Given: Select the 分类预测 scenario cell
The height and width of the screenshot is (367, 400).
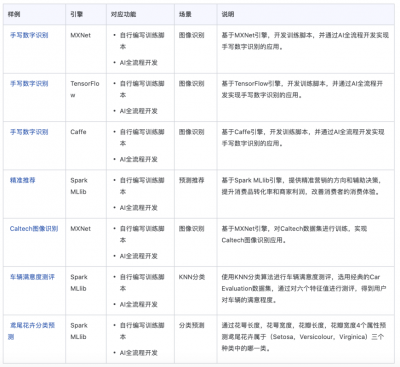Looking at the screenshot, I should tap(191, 325).
